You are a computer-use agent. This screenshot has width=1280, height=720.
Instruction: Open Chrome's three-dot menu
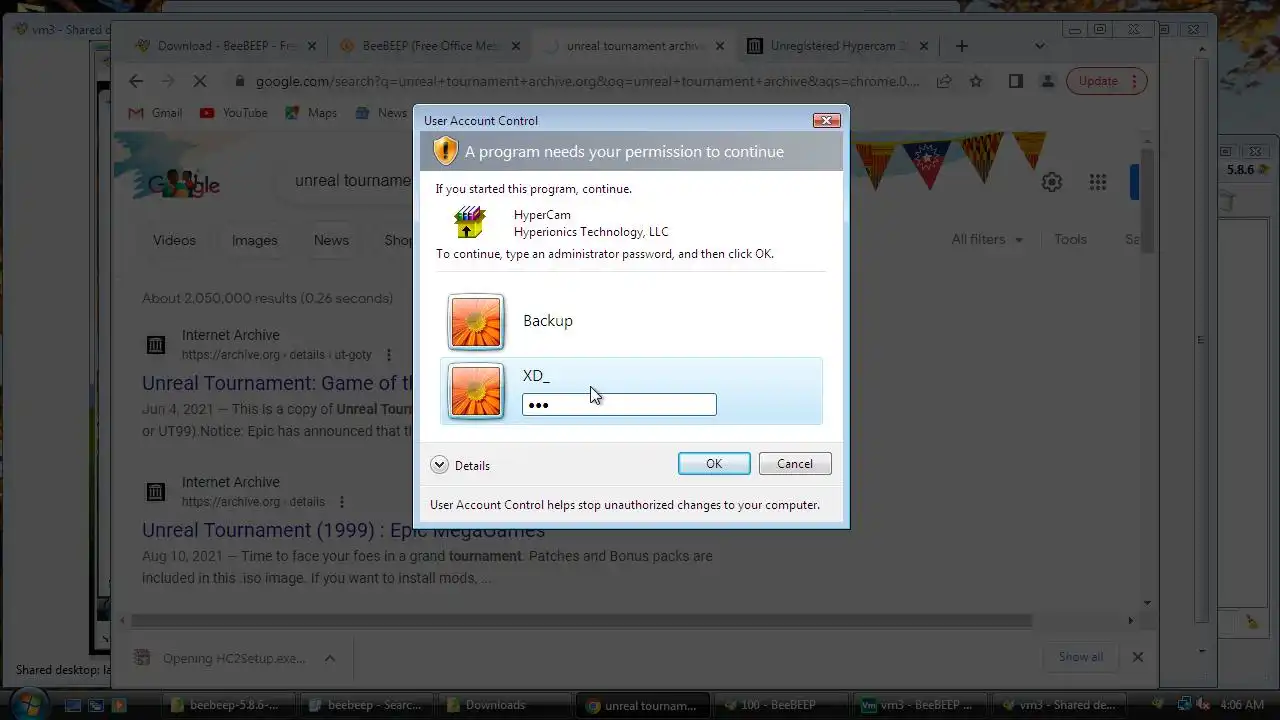(1135, 81)
